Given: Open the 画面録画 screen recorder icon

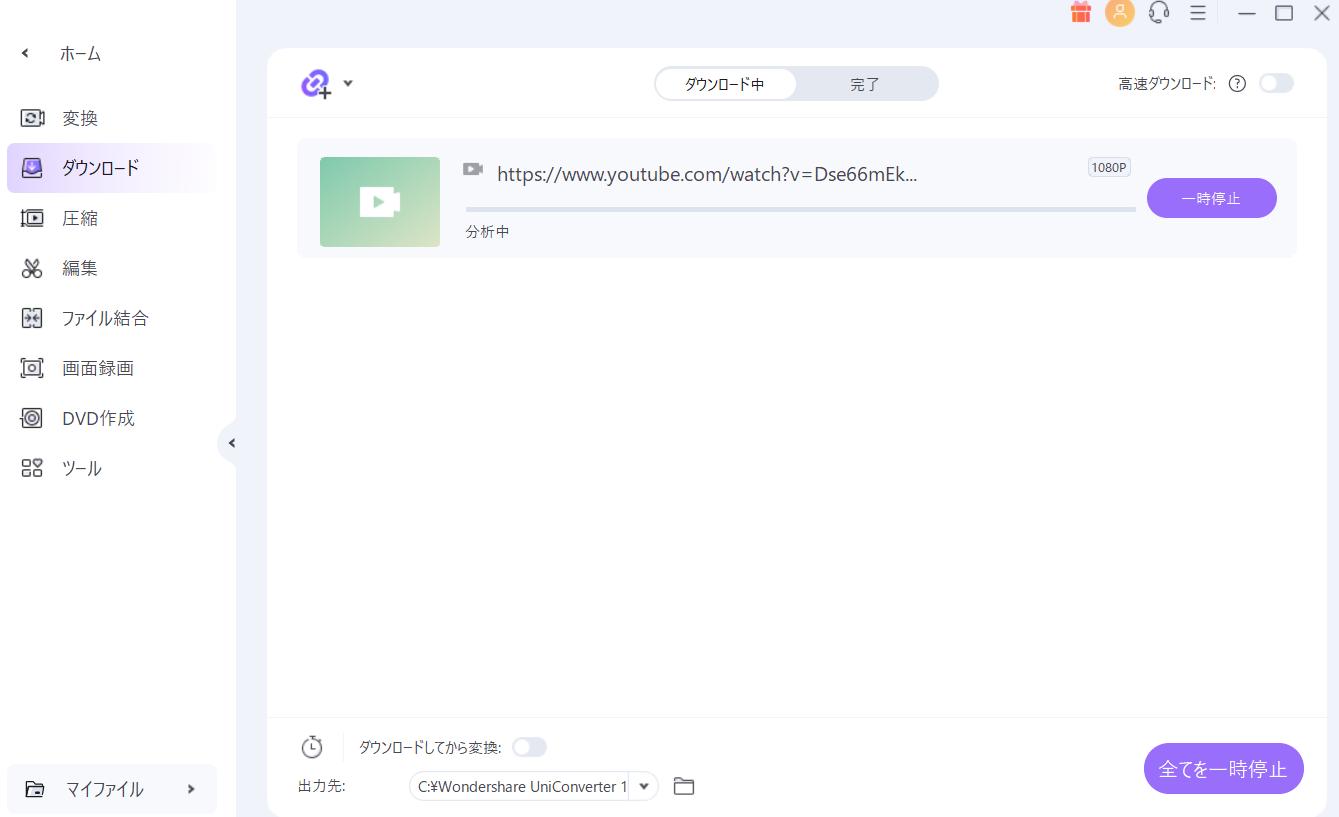Looking at the screenshot, I should coord(32,368).
